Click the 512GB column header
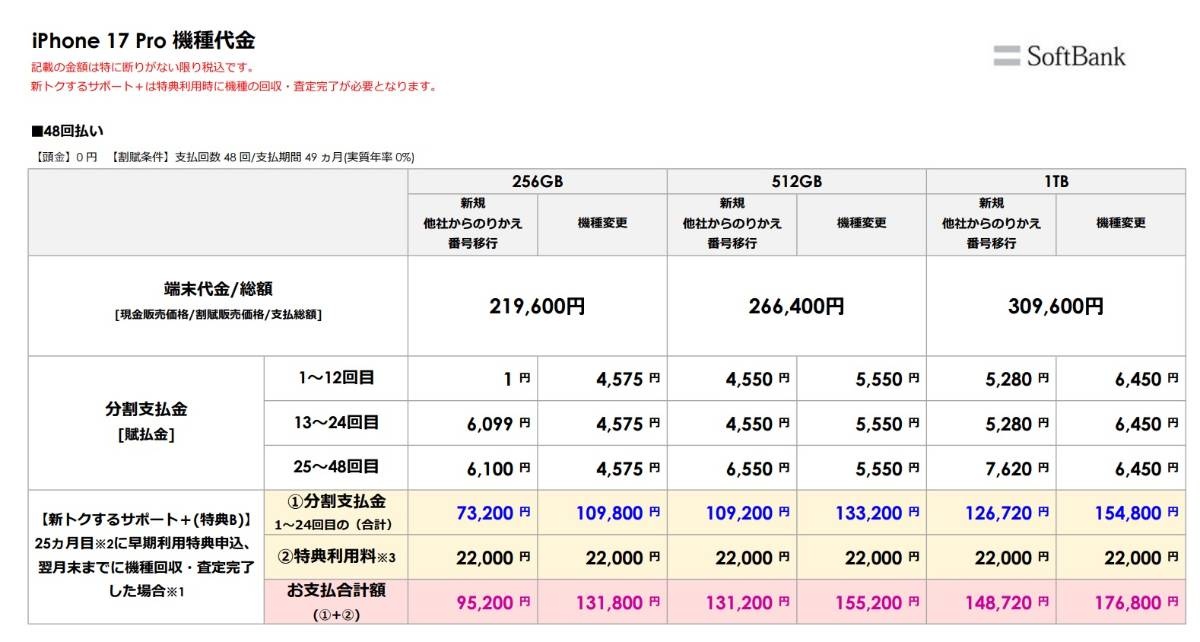 click(x=796, y=182)
